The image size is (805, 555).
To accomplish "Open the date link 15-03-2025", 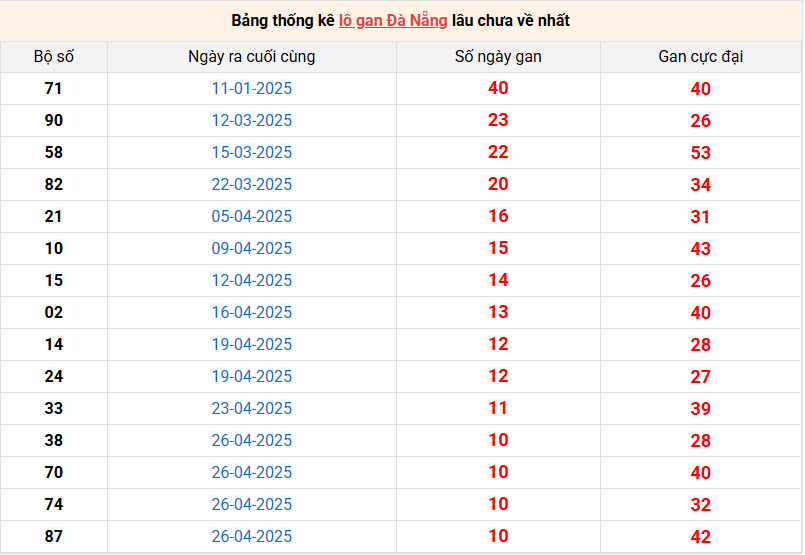I will click(252, 152).
